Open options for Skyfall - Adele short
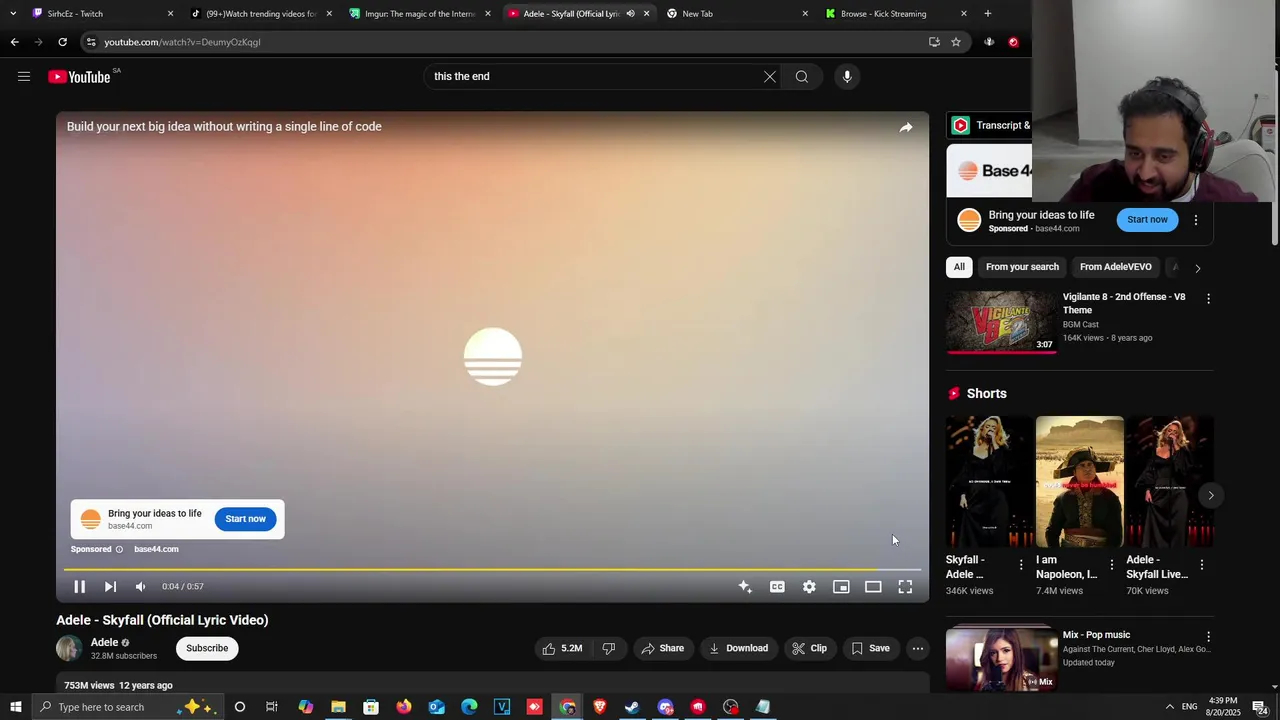 coord(1021,565)
